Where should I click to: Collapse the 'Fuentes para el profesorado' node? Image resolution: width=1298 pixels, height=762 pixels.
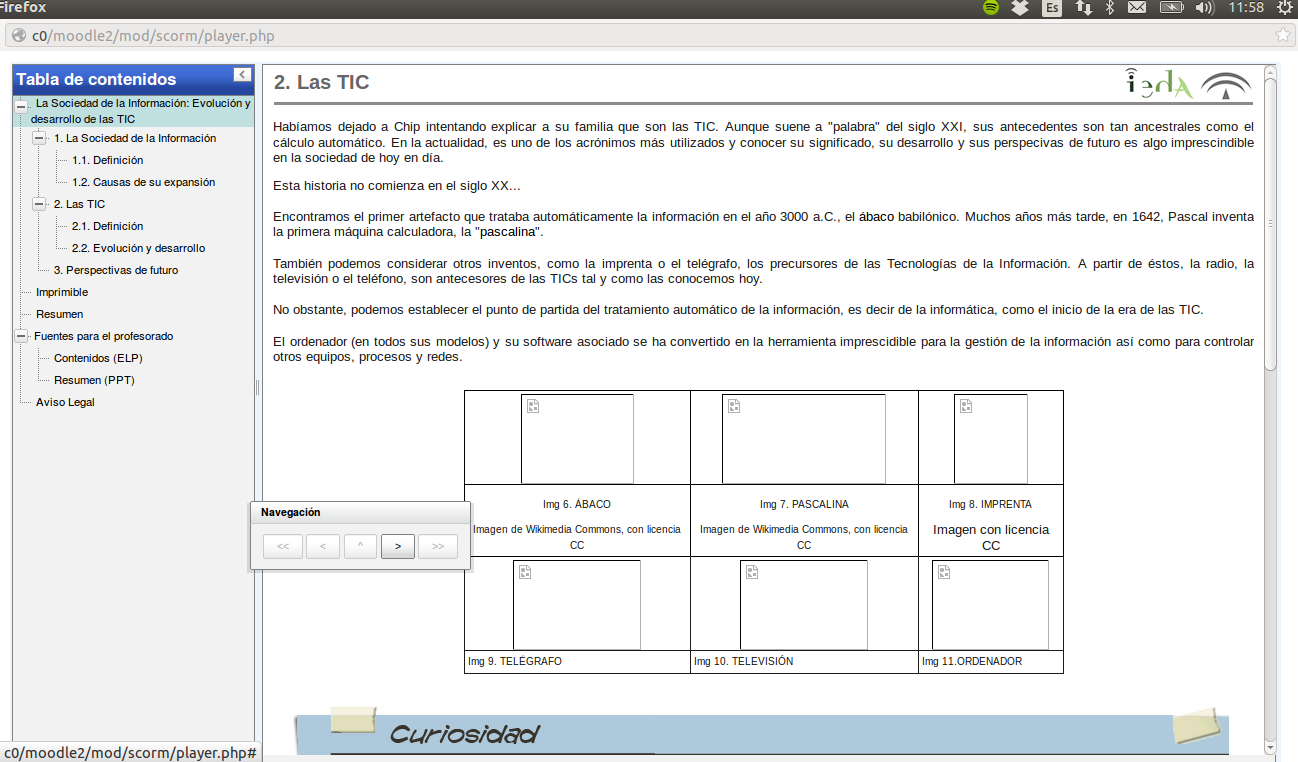(x=21, y=336)
